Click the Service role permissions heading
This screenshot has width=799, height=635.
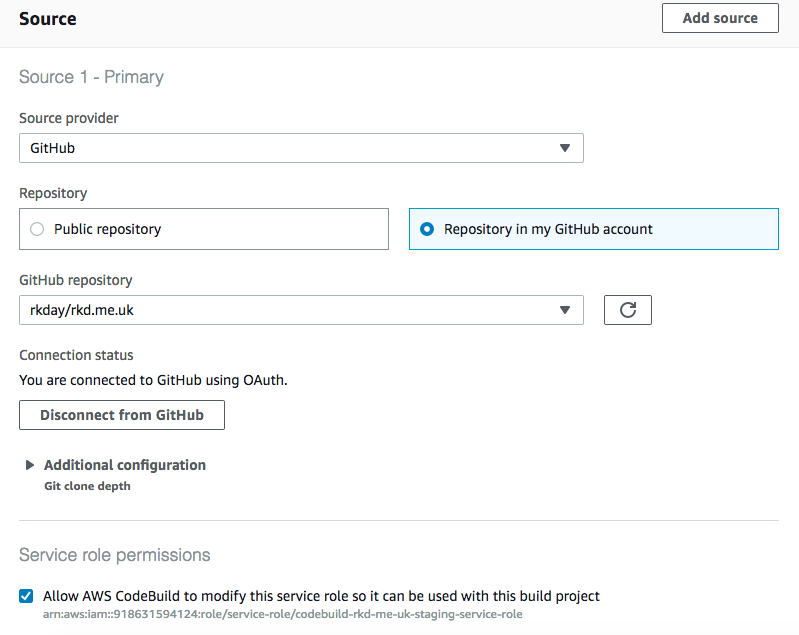[115, 555]
